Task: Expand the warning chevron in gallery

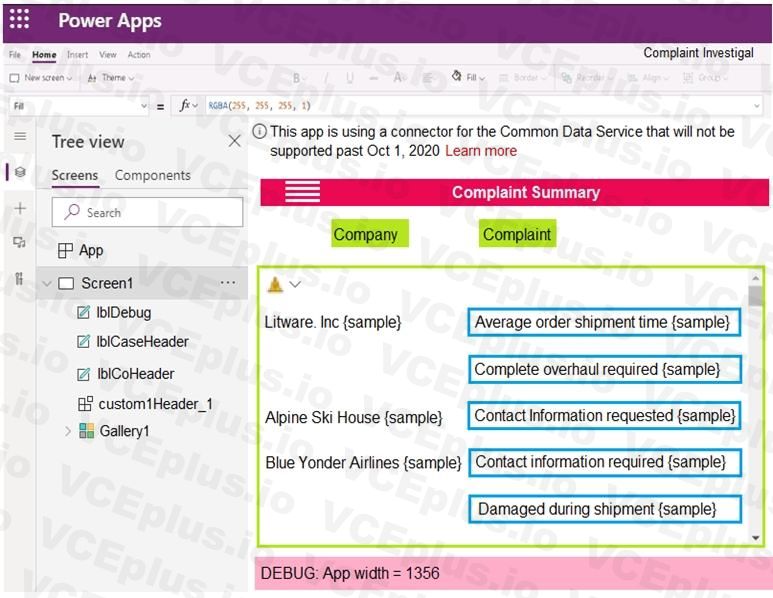Action: (295, 284)
